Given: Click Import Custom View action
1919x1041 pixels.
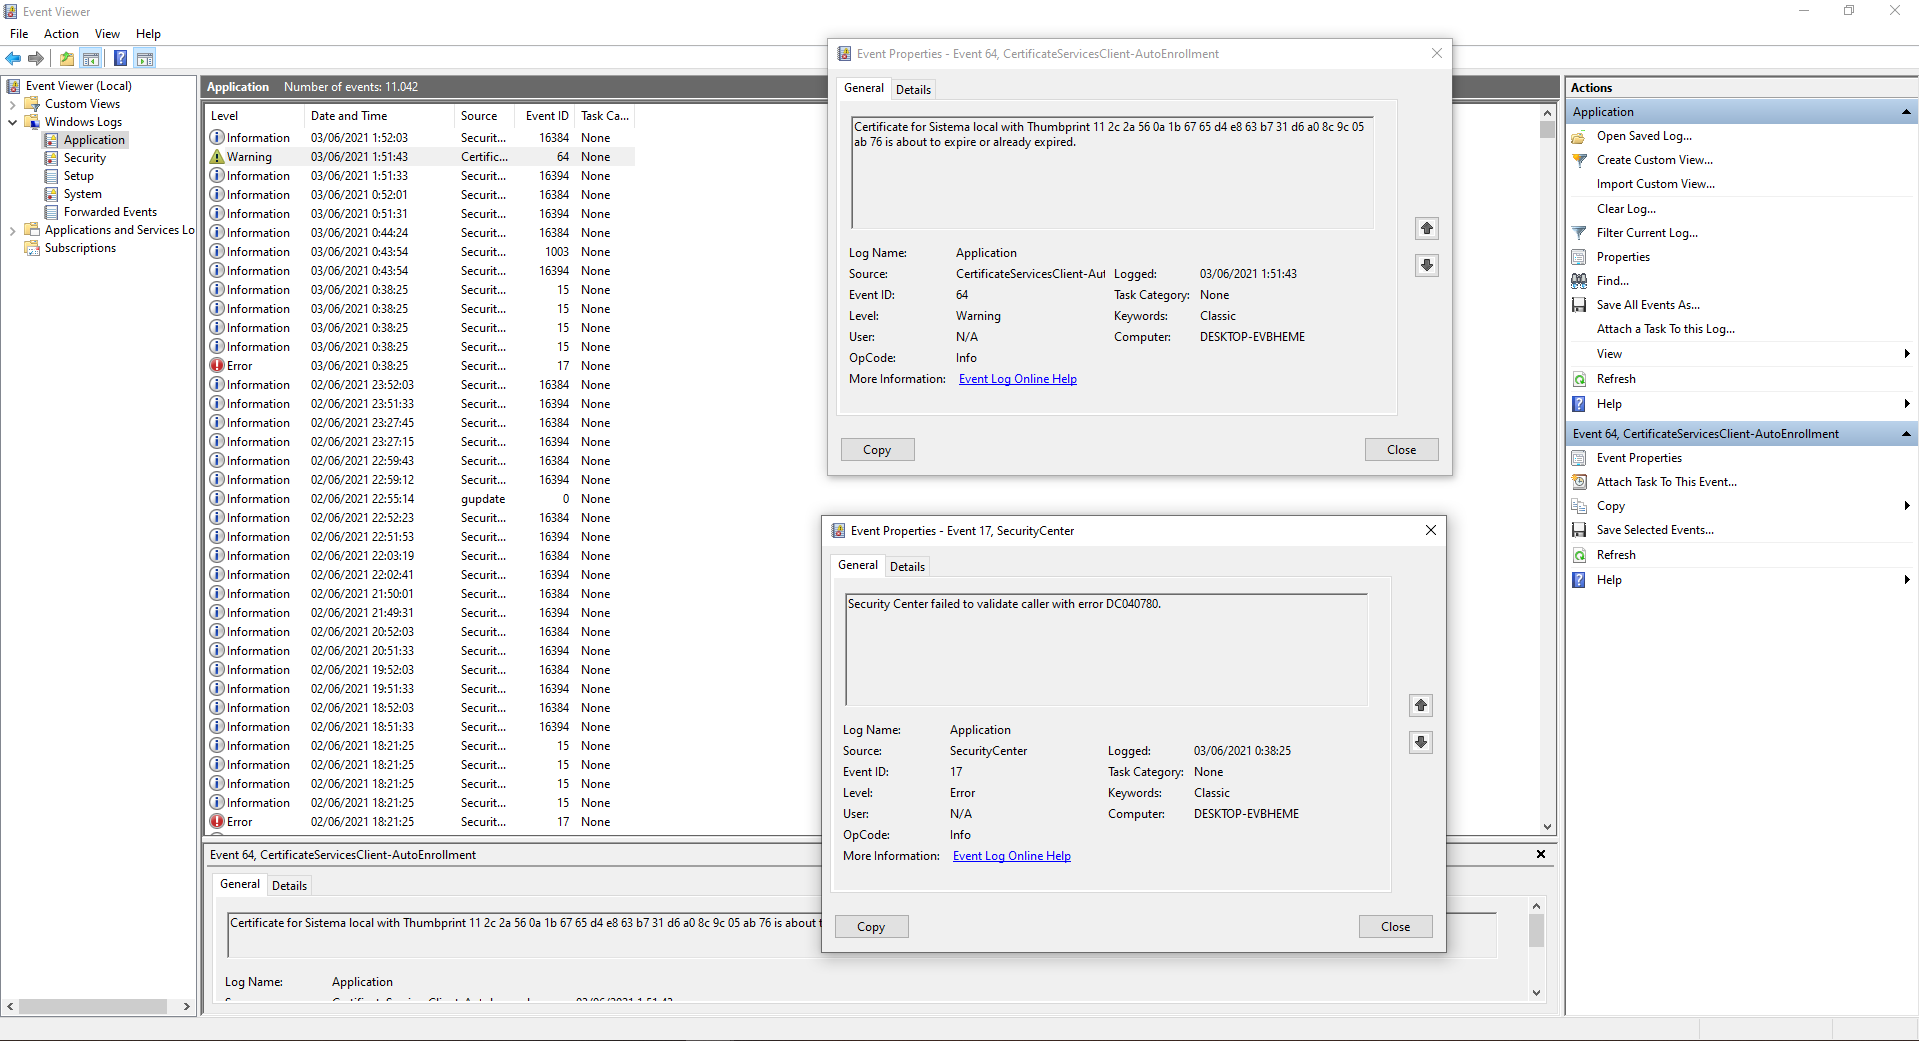Looking at the screenshot, I should tap(1655, 184).
